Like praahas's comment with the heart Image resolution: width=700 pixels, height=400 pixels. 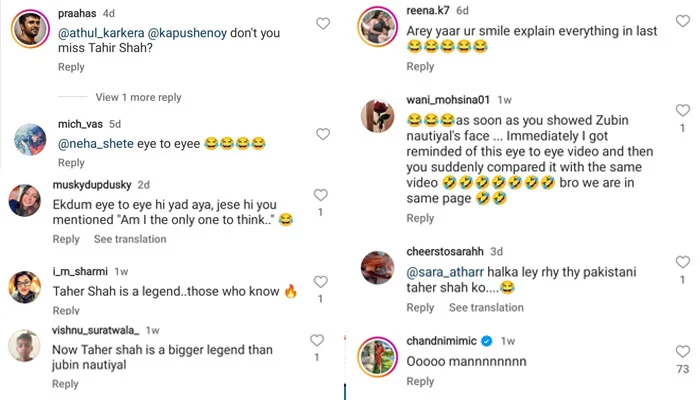click(x=323, y=22)
